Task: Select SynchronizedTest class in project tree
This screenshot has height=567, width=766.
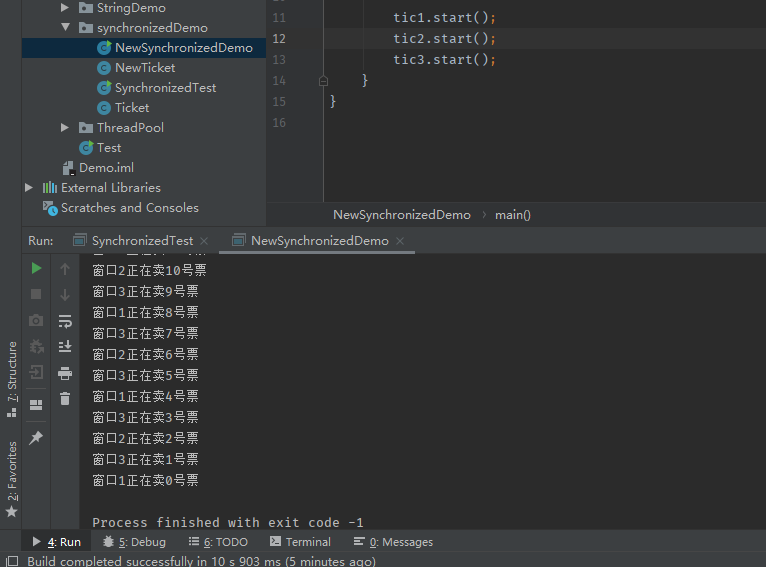Action: [166, 88]
